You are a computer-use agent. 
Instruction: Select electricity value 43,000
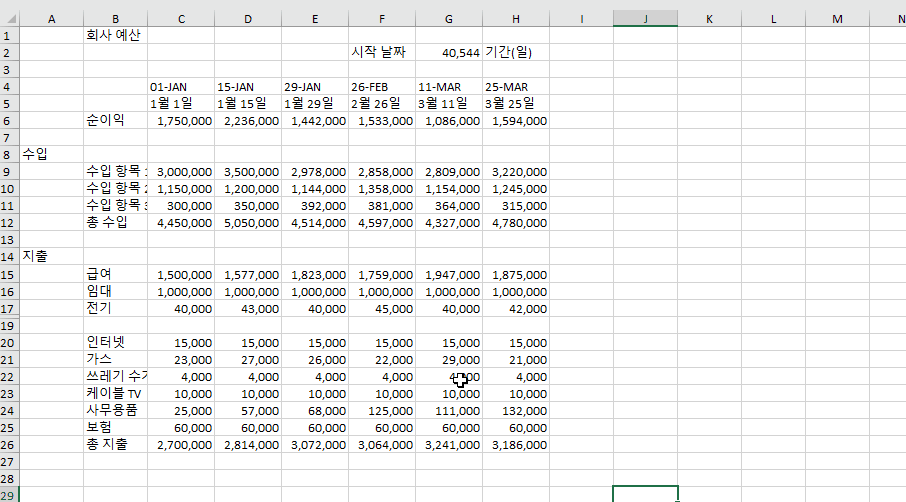click(x=248, y=308)
